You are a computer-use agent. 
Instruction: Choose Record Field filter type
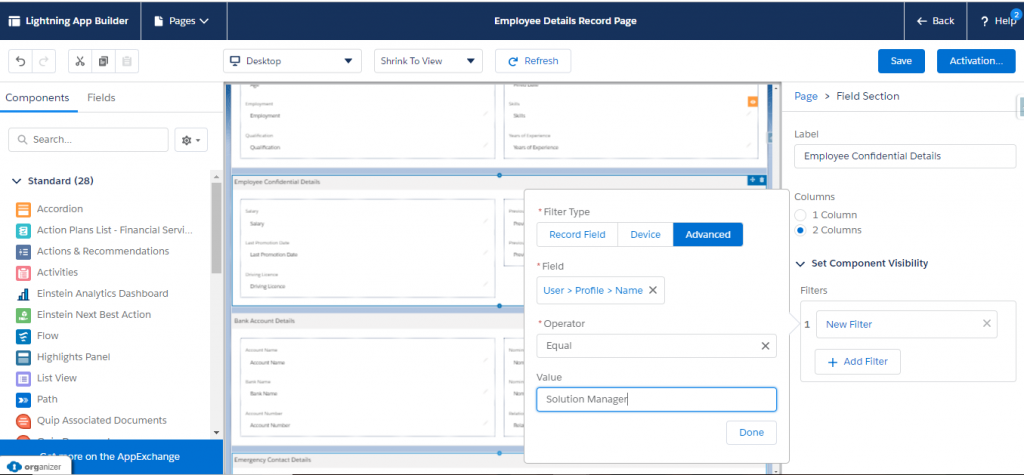coord(577,235)
